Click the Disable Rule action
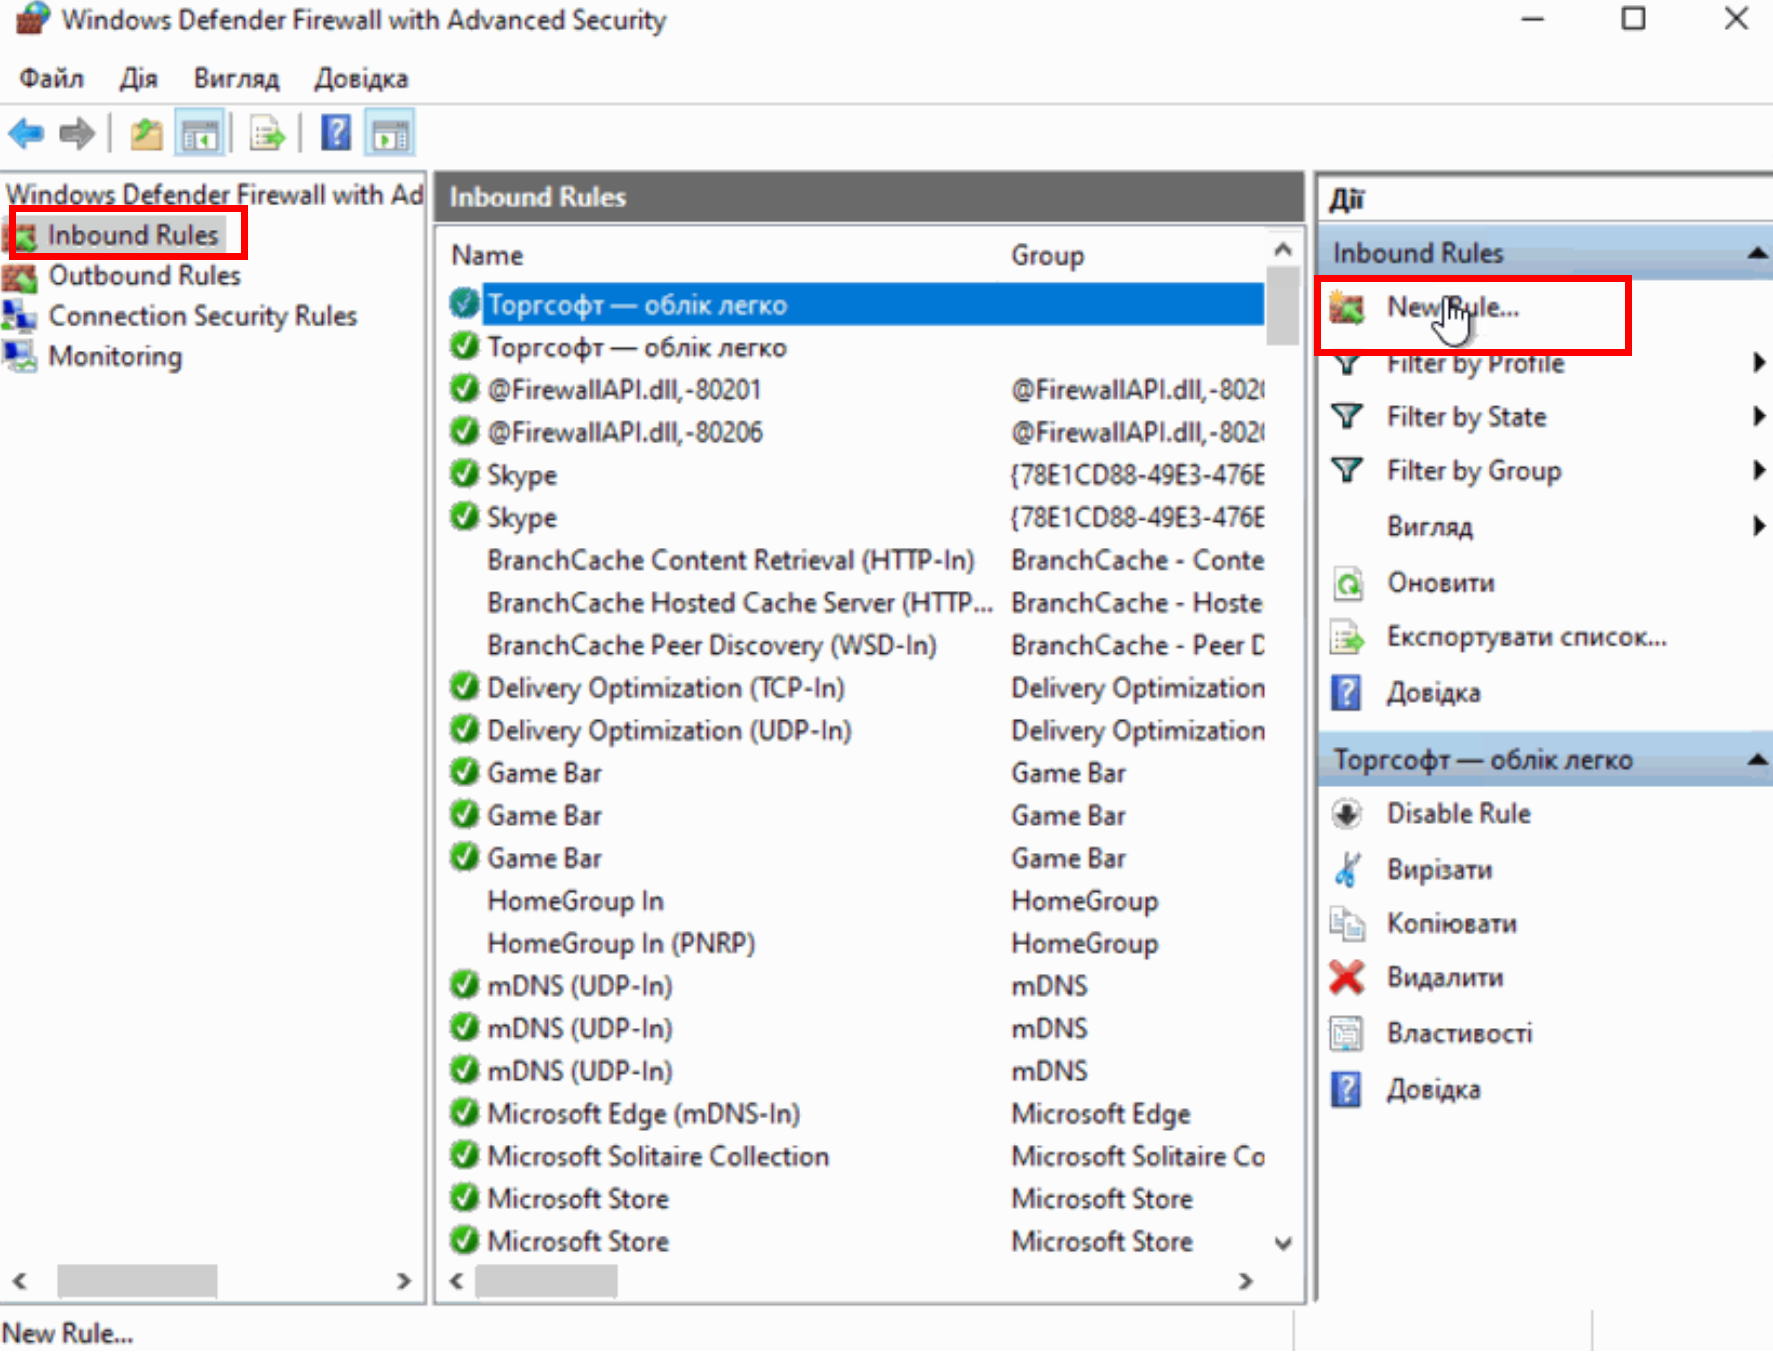 pyautogui.click(x=1457, y=814)
